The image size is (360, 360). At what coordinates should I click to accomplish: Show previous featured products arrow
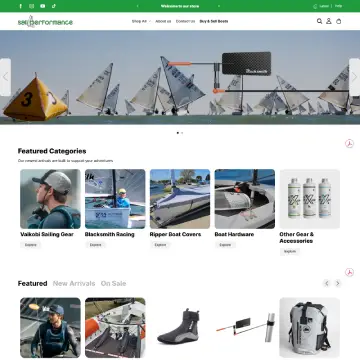tap(327, 283)
